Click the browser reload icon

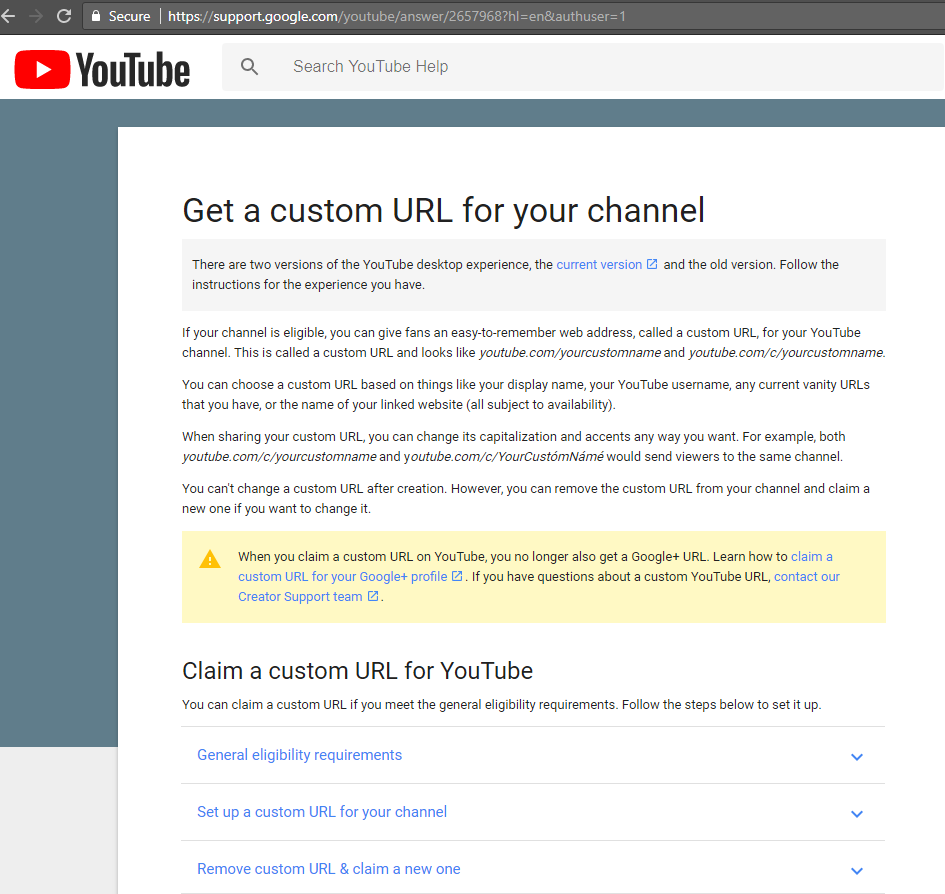click(64, 16)
